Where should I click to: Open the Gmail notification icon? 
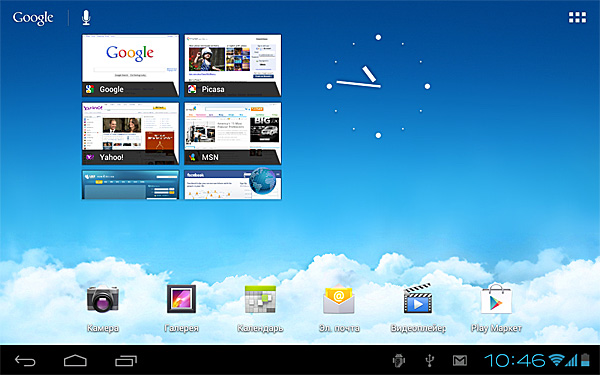point(460,360)
